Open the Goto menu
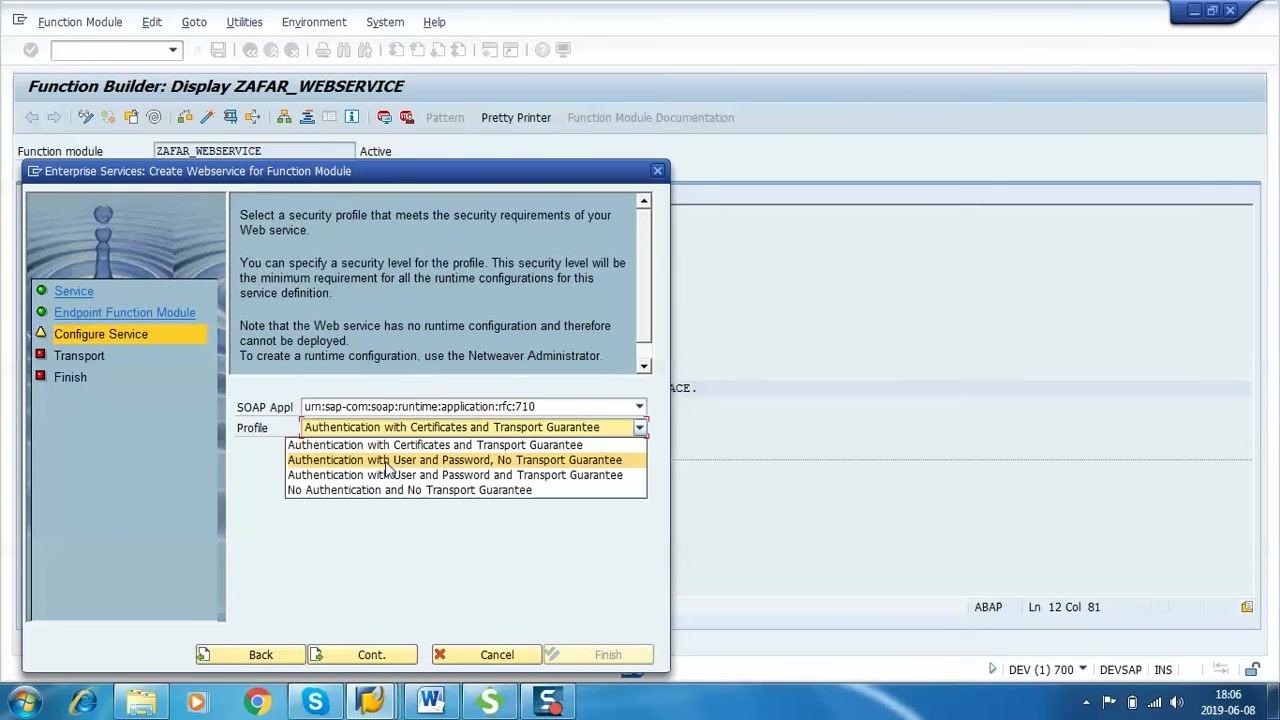 [x=194, y=22]
